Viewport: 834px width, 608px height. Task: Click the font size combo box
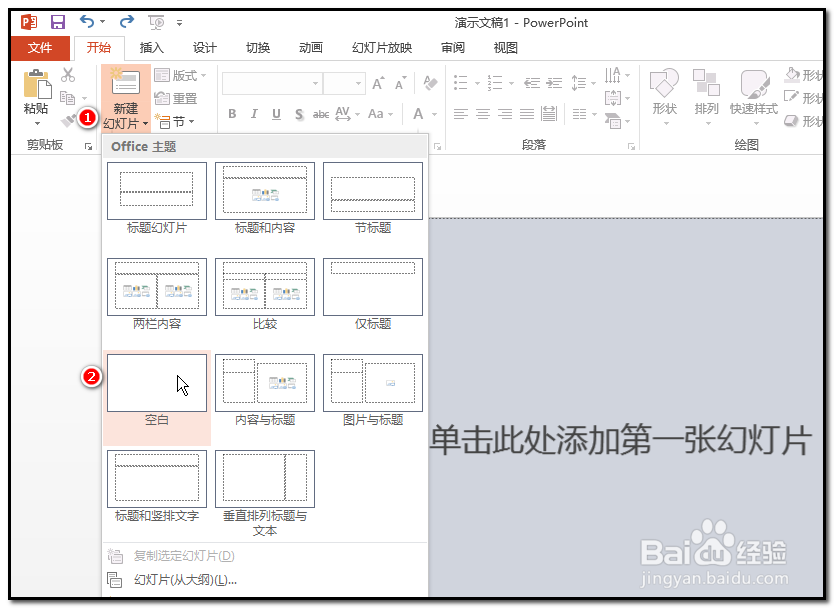pyautogui.click(x=344, y=84)
